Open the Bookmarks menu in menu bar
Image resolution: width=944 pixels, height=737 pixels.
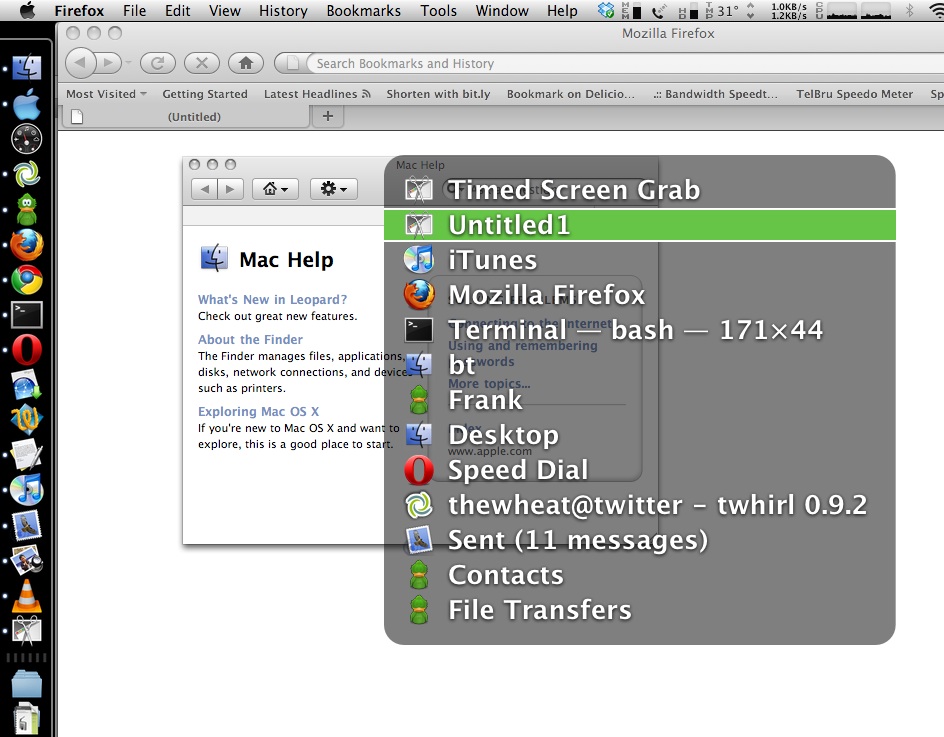click(363, 11)
